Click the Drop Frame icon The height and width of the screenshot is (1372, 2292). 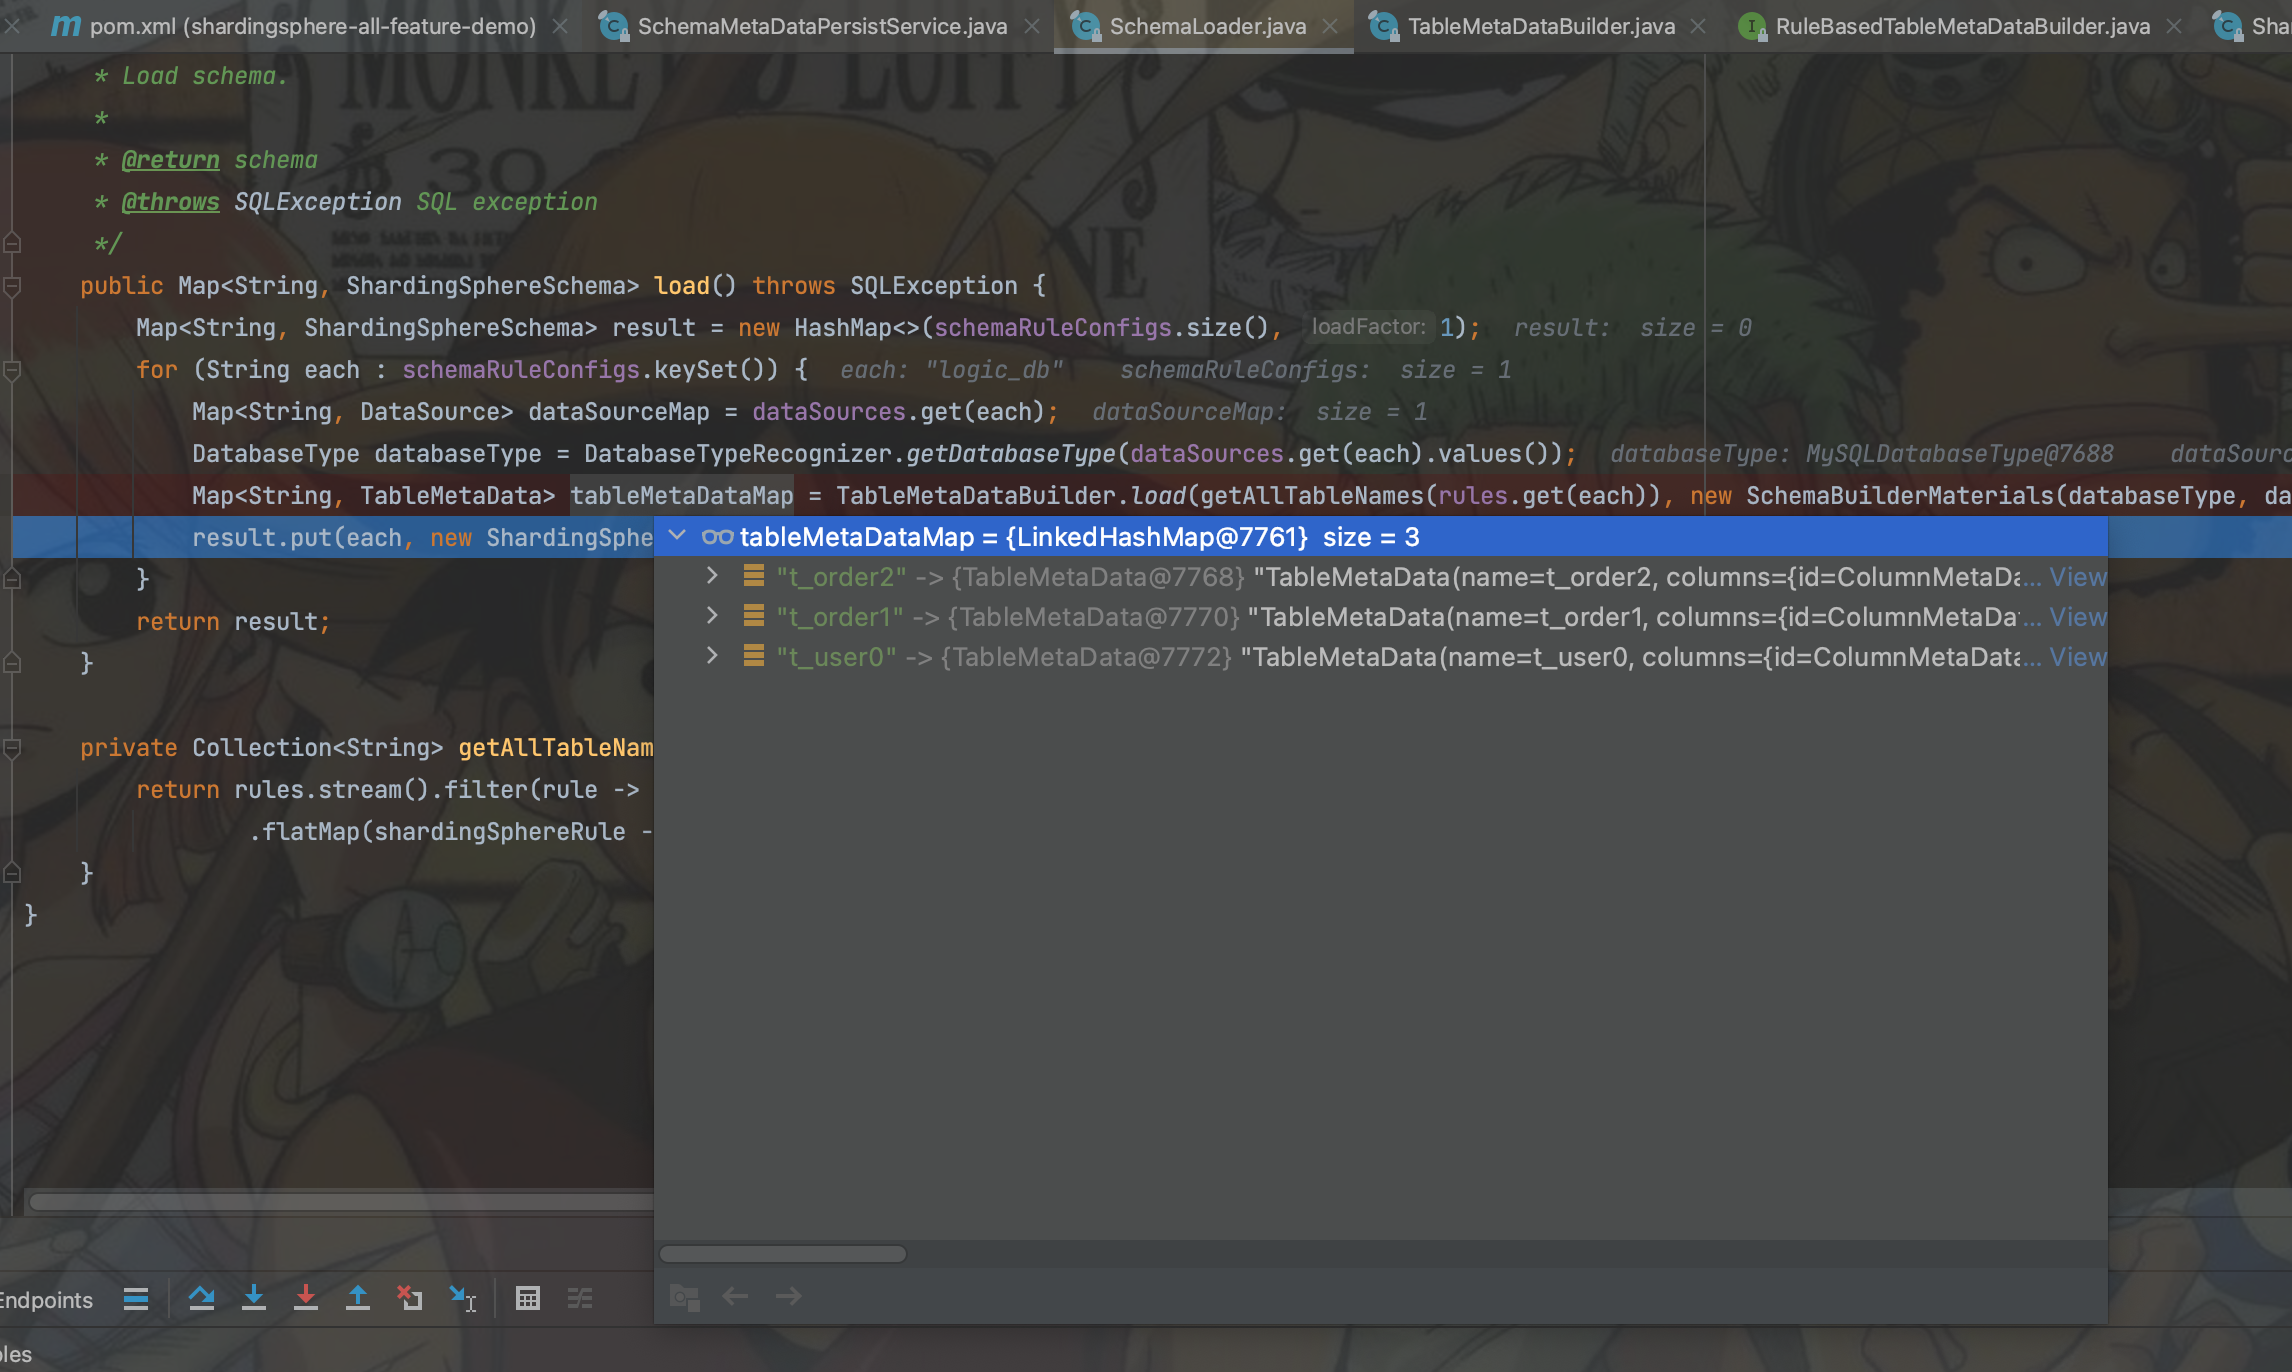(410, 1298)
